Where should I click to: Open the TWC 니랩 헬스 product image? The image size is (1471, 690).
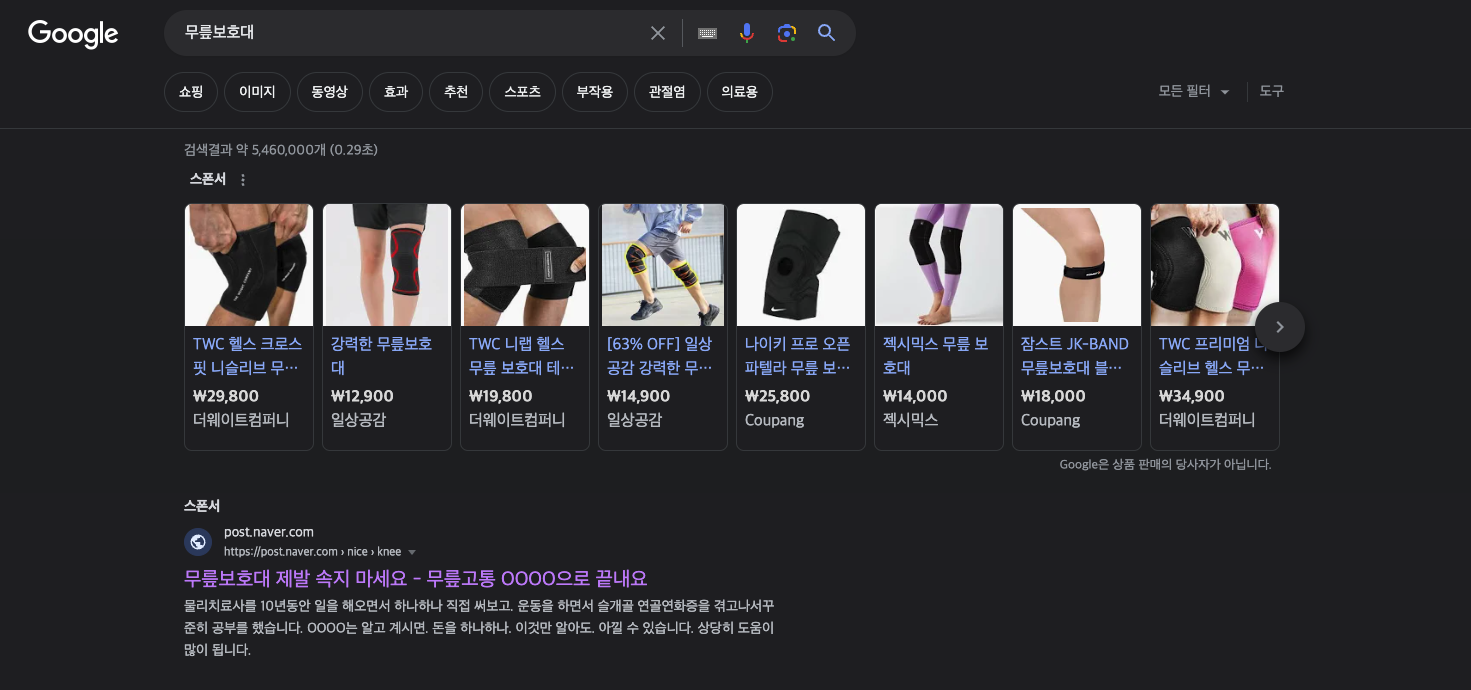point(525,265)
